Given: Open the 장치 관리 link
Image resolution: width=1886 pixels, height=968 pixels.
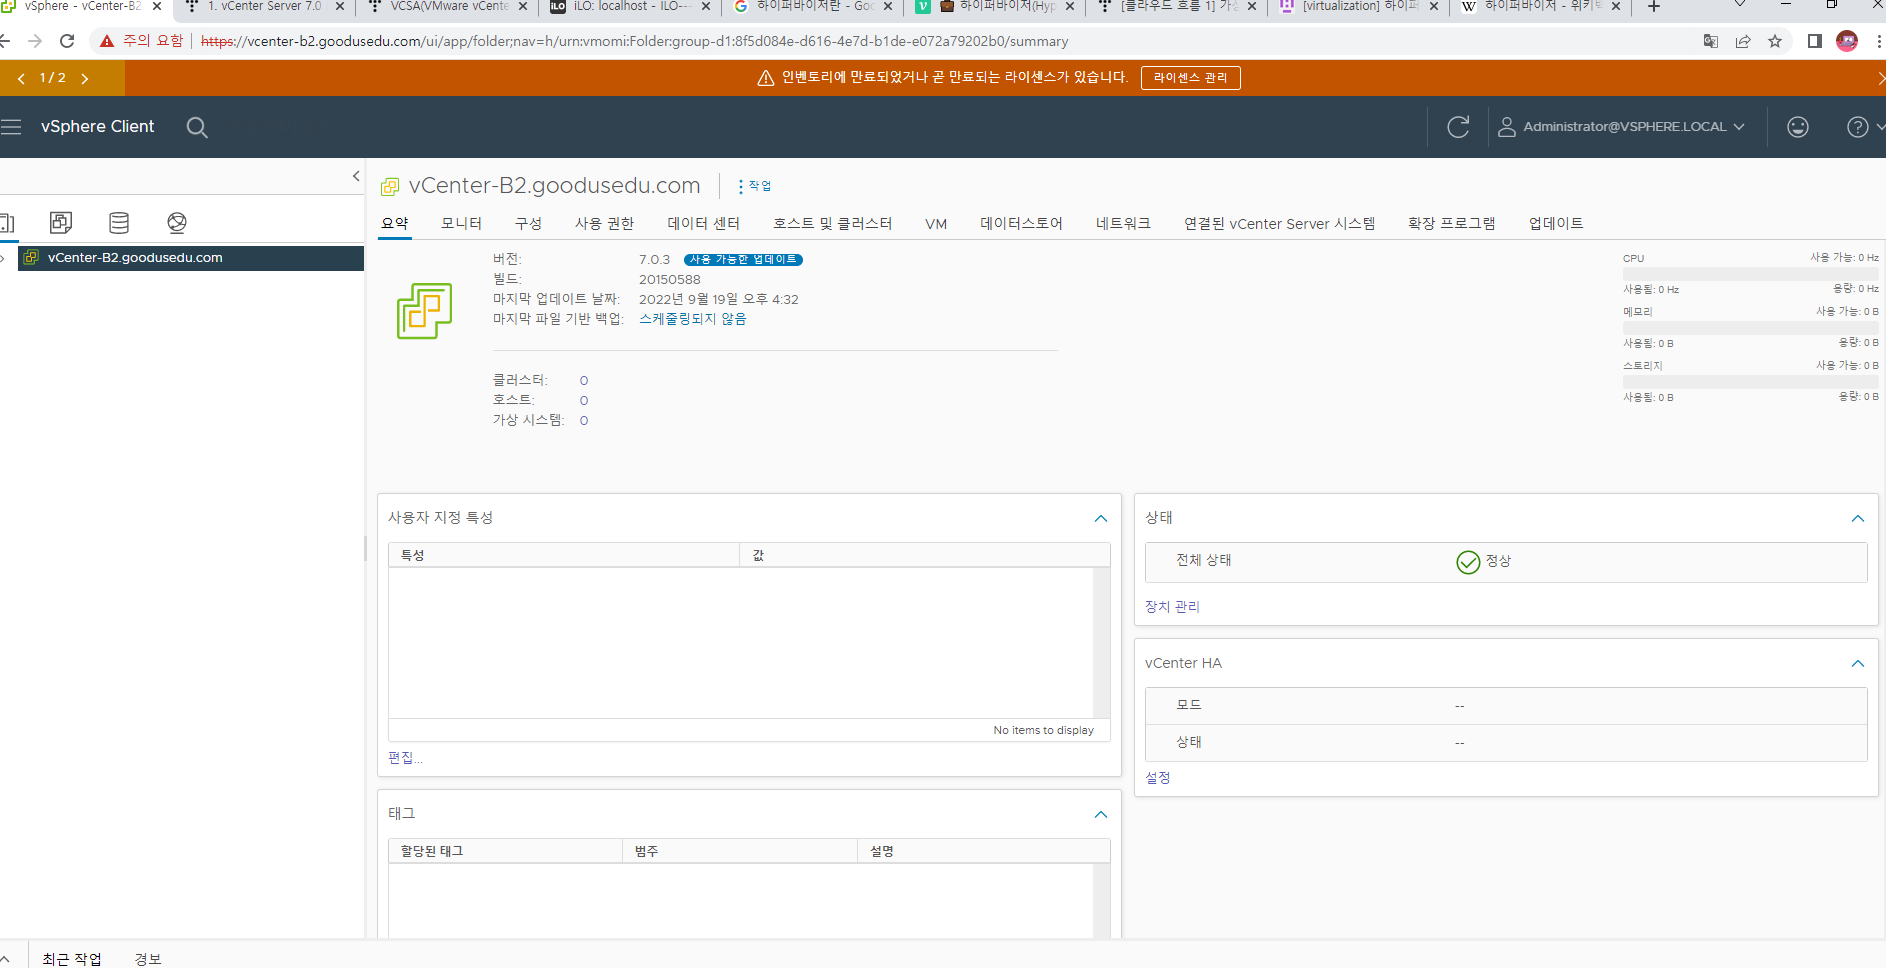Looking at the screenshot, I should point(1172,607).
